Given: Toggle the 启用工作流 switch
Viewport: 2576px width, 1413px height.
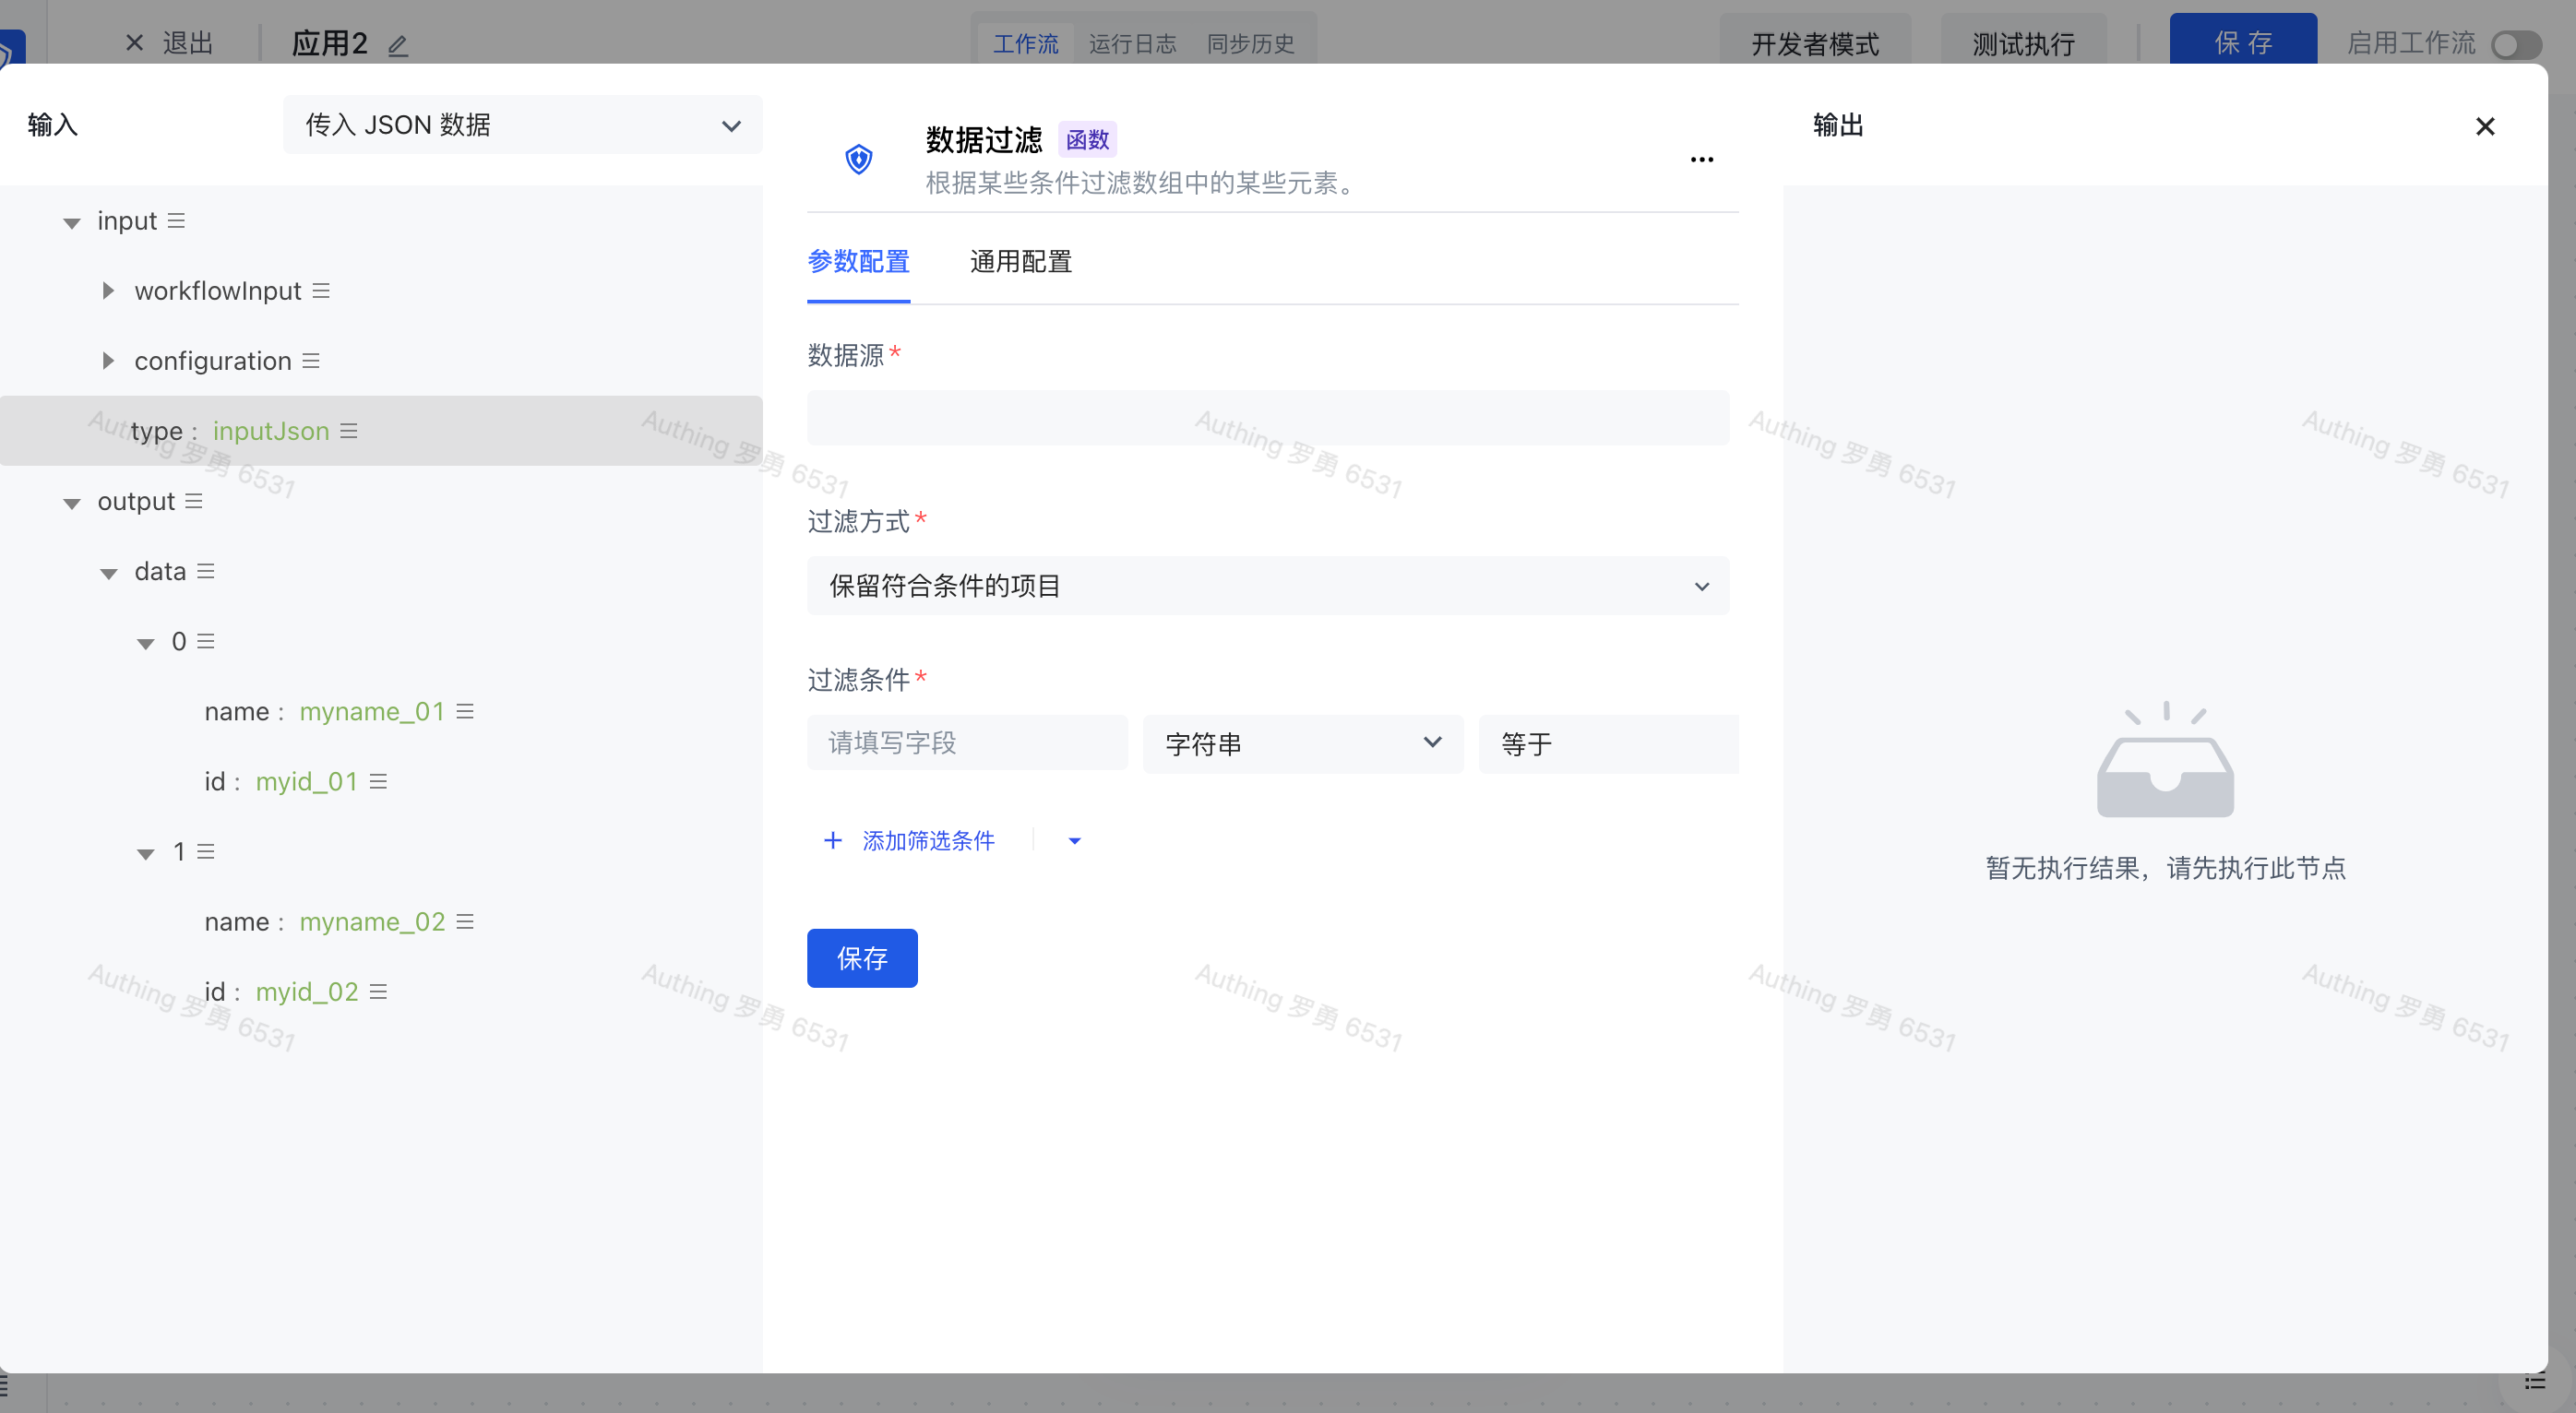Looking at the screenshot, I should [2516, 45].
